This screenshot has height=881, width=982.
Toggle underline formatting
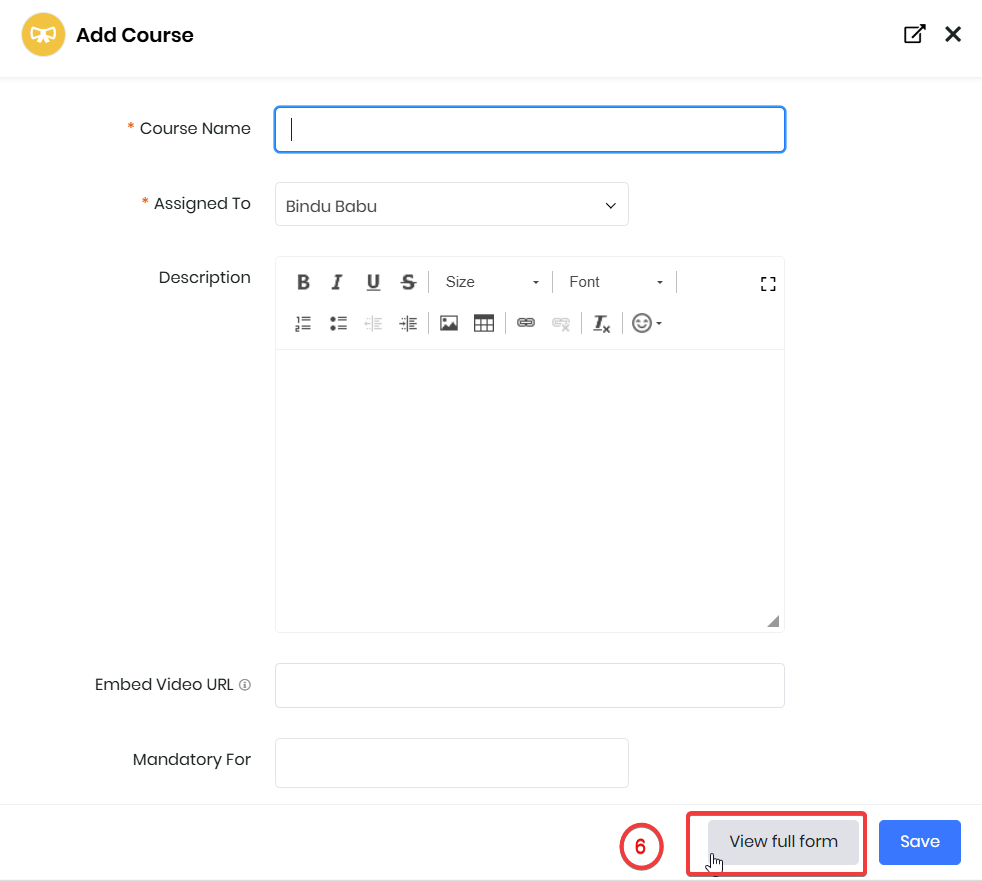click(x=373, y=283)
